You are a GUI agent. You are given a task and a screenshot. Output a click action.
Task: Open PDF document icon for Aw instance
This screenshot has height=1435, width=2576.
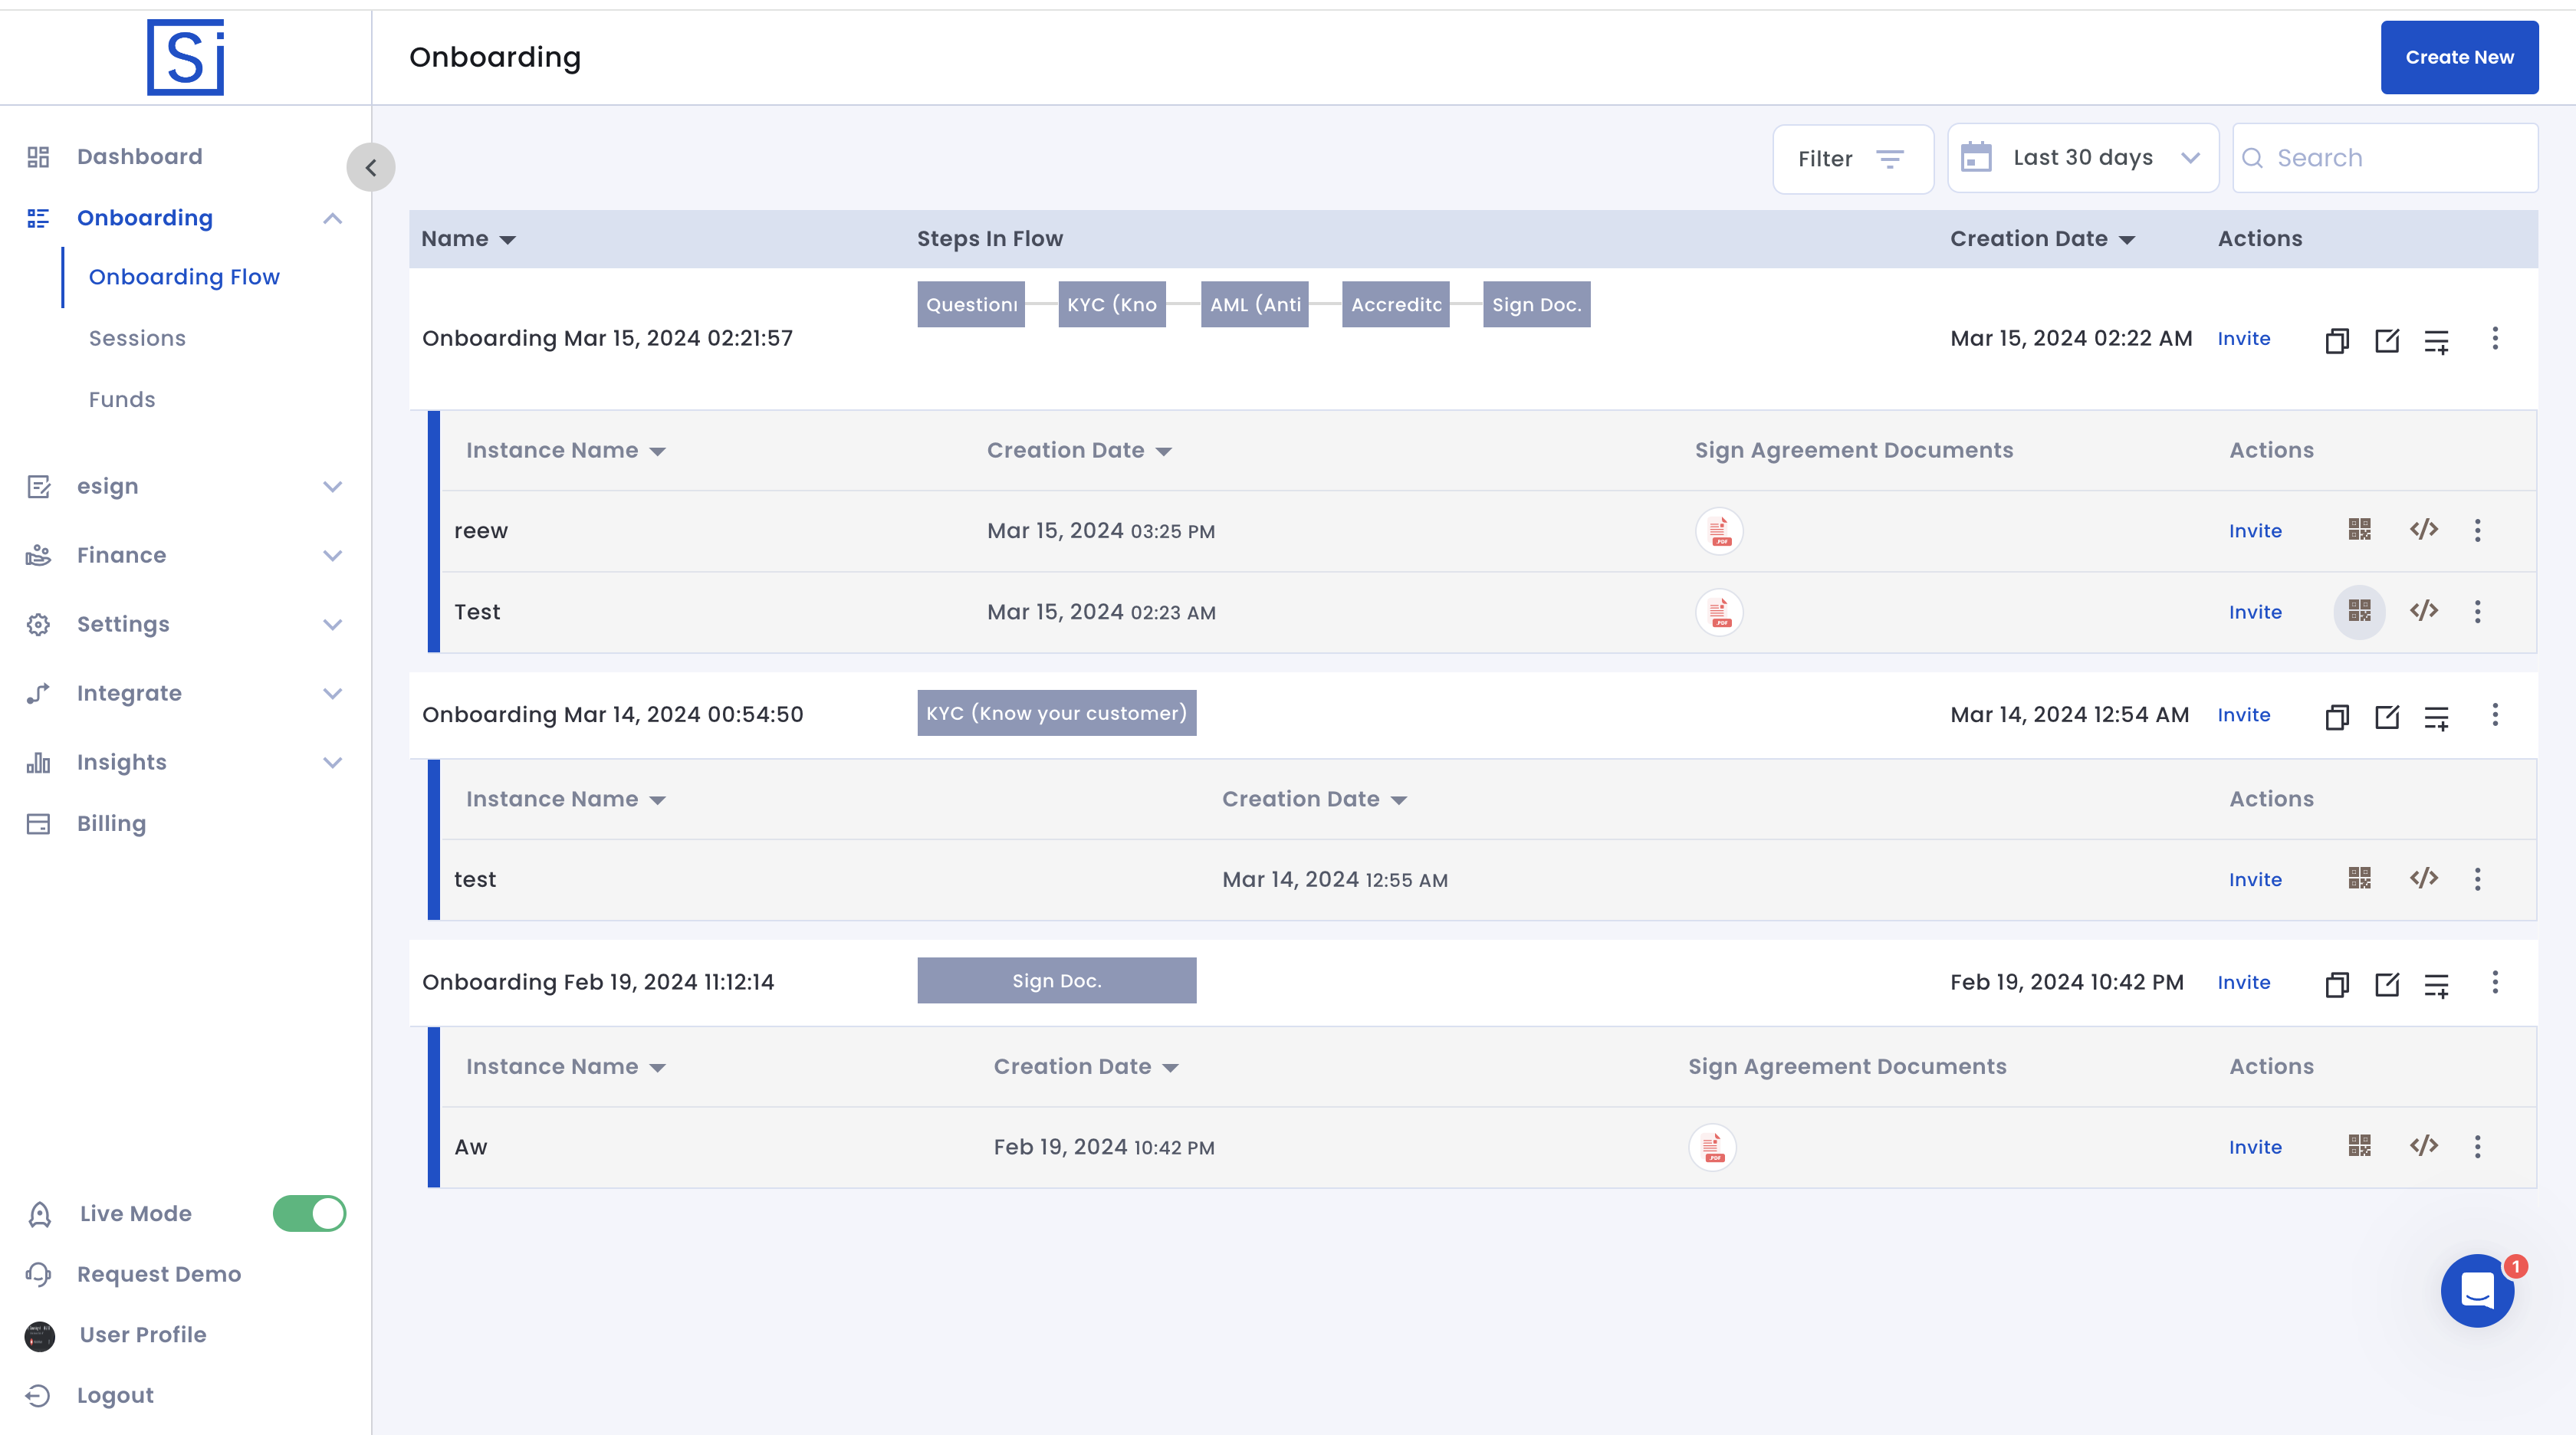1712,1147
